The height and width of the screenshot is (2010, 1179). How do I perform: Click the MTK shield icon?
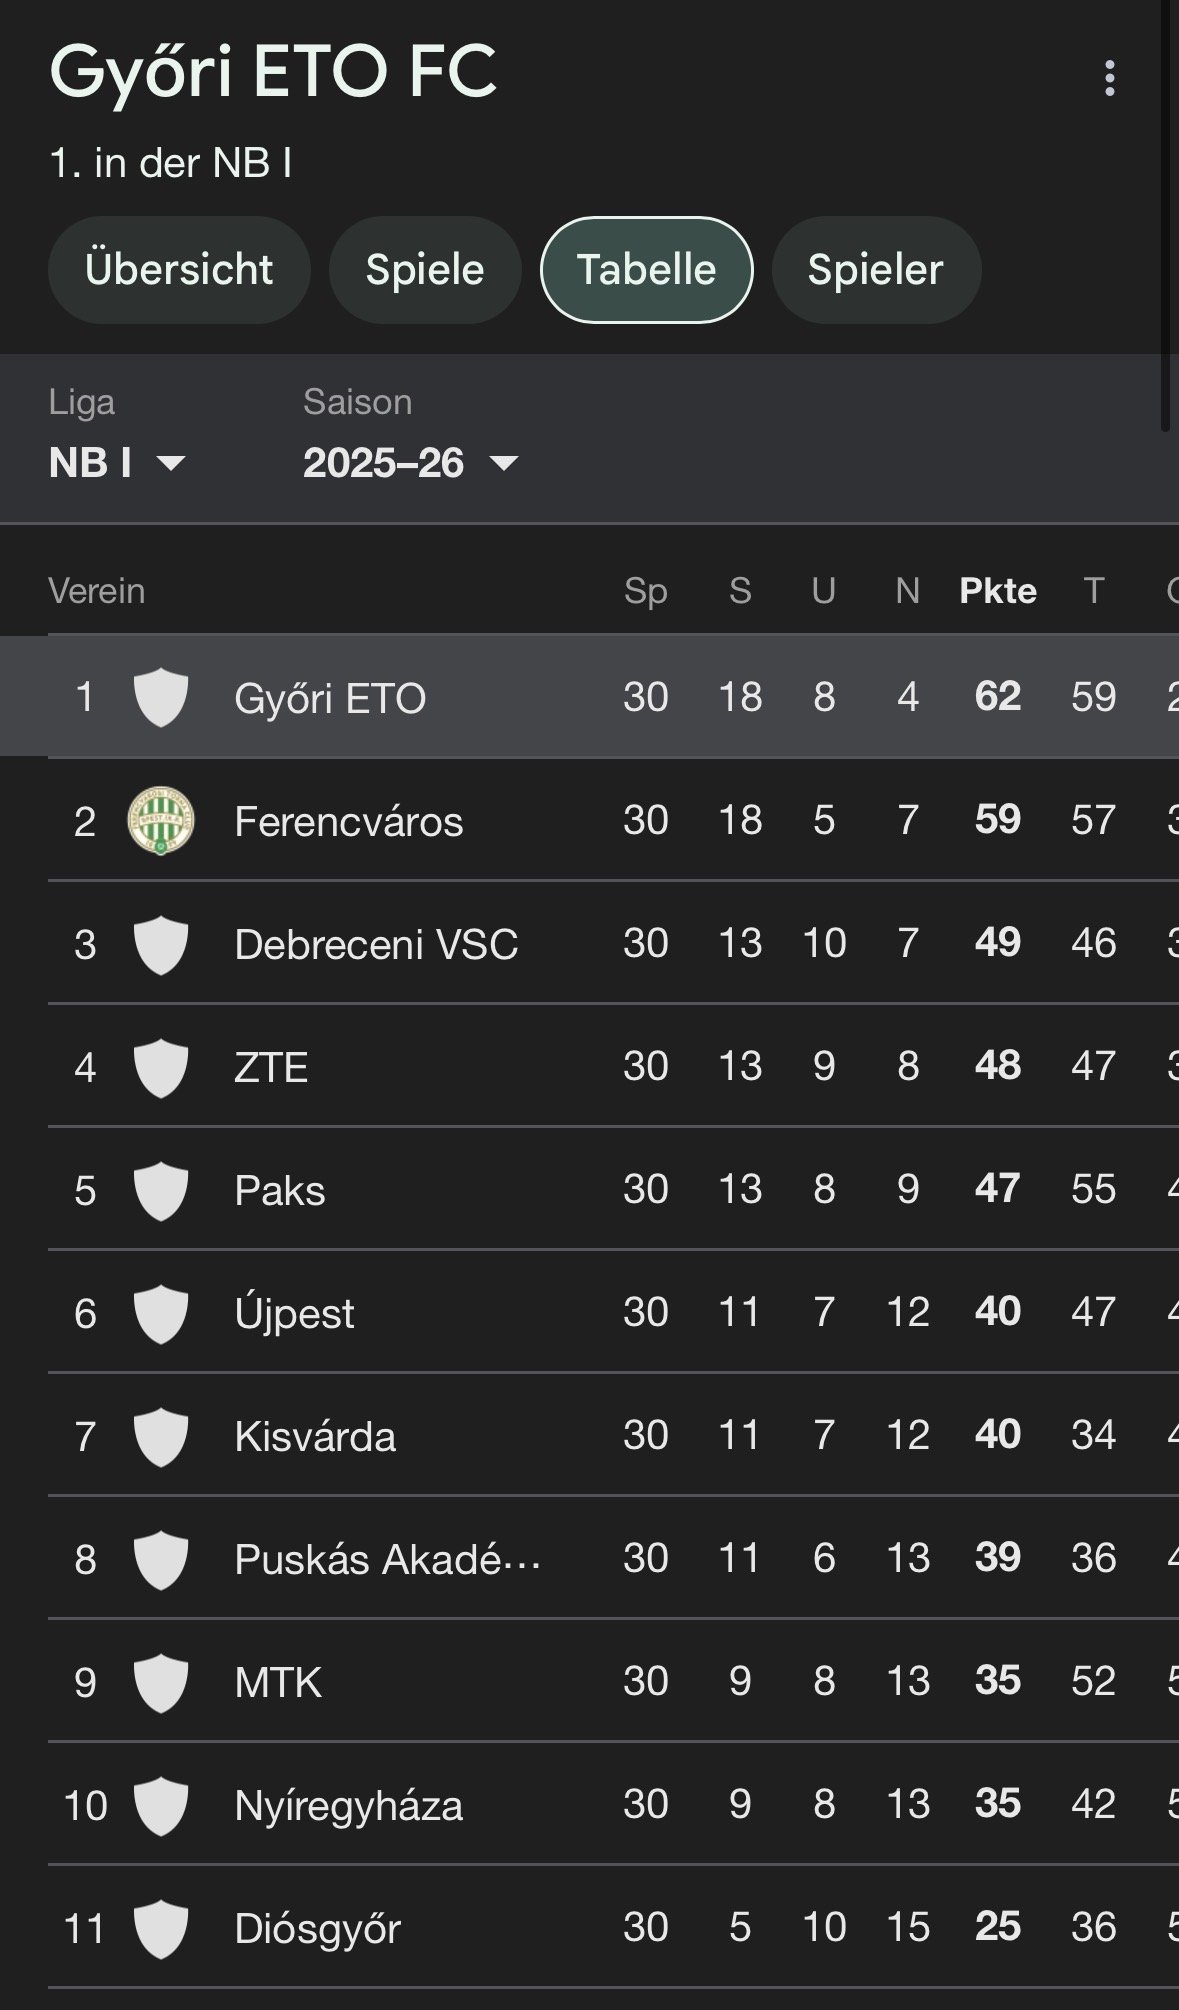161,1682
